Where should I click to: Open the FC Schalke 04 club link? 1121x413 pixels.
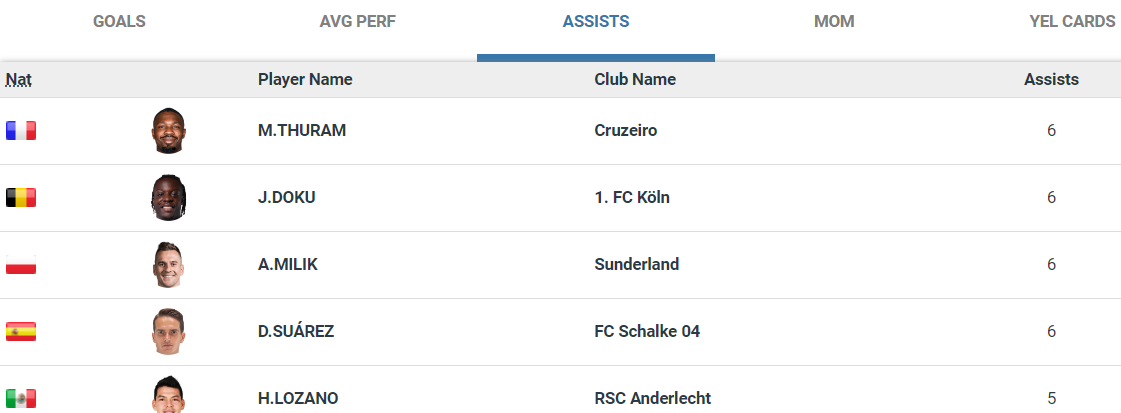(647, 332)
